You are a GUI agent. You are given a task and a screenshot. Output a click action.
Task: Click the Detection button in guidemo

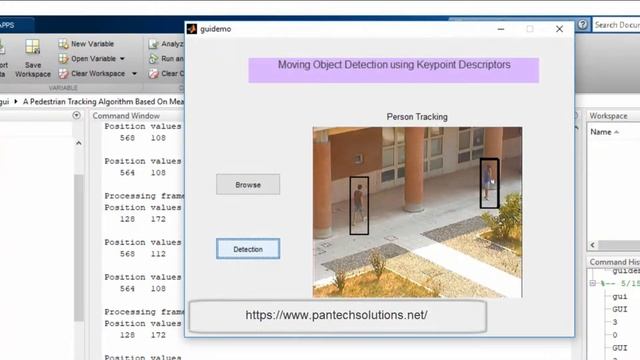coord(248,249)
